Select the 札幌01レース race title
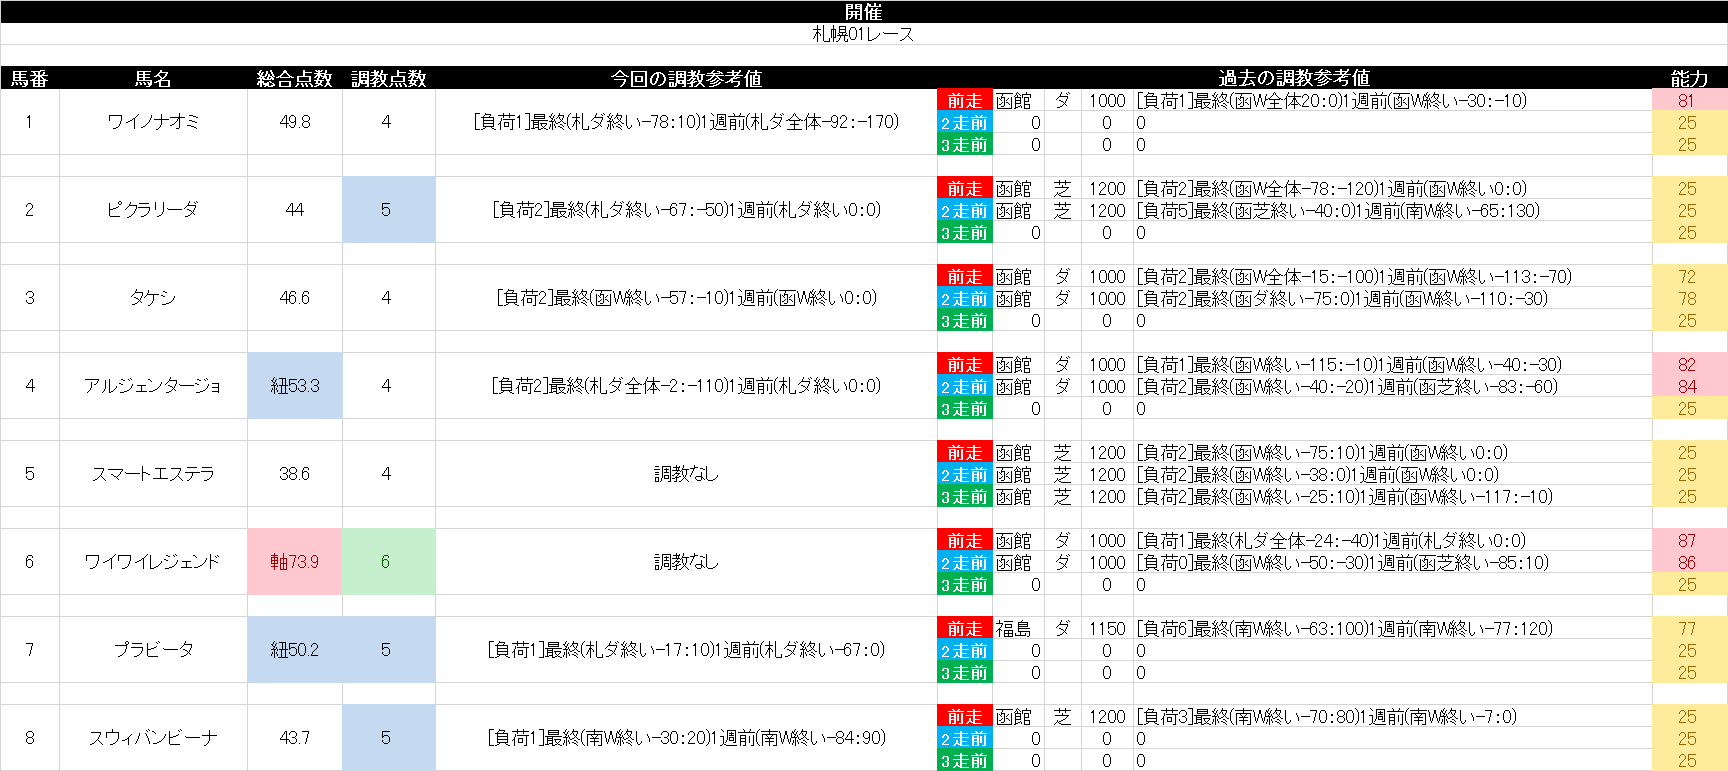The height and width of the screenshot is (771, 1728). click(x=863, y=34)
